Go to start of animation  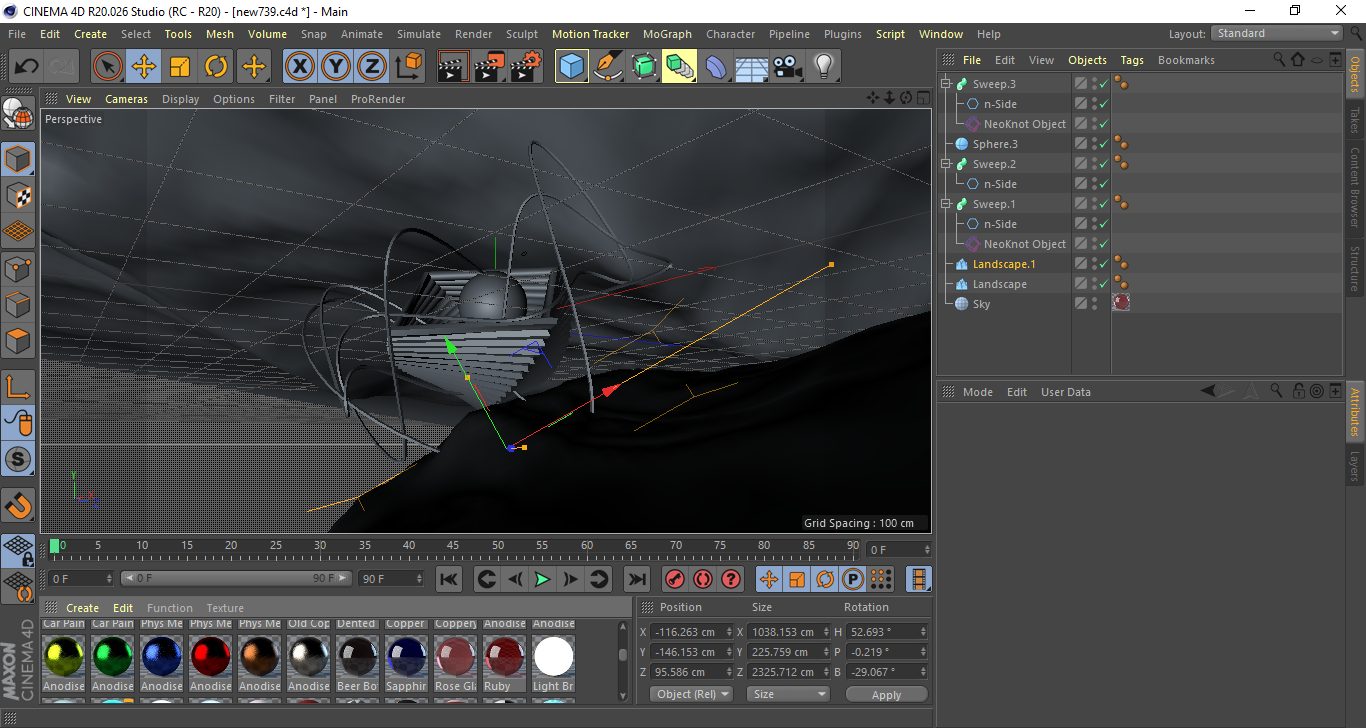(x=449, y=579)
